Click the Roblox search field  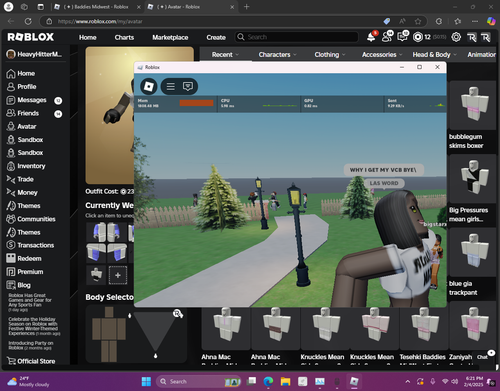point(297,37)
